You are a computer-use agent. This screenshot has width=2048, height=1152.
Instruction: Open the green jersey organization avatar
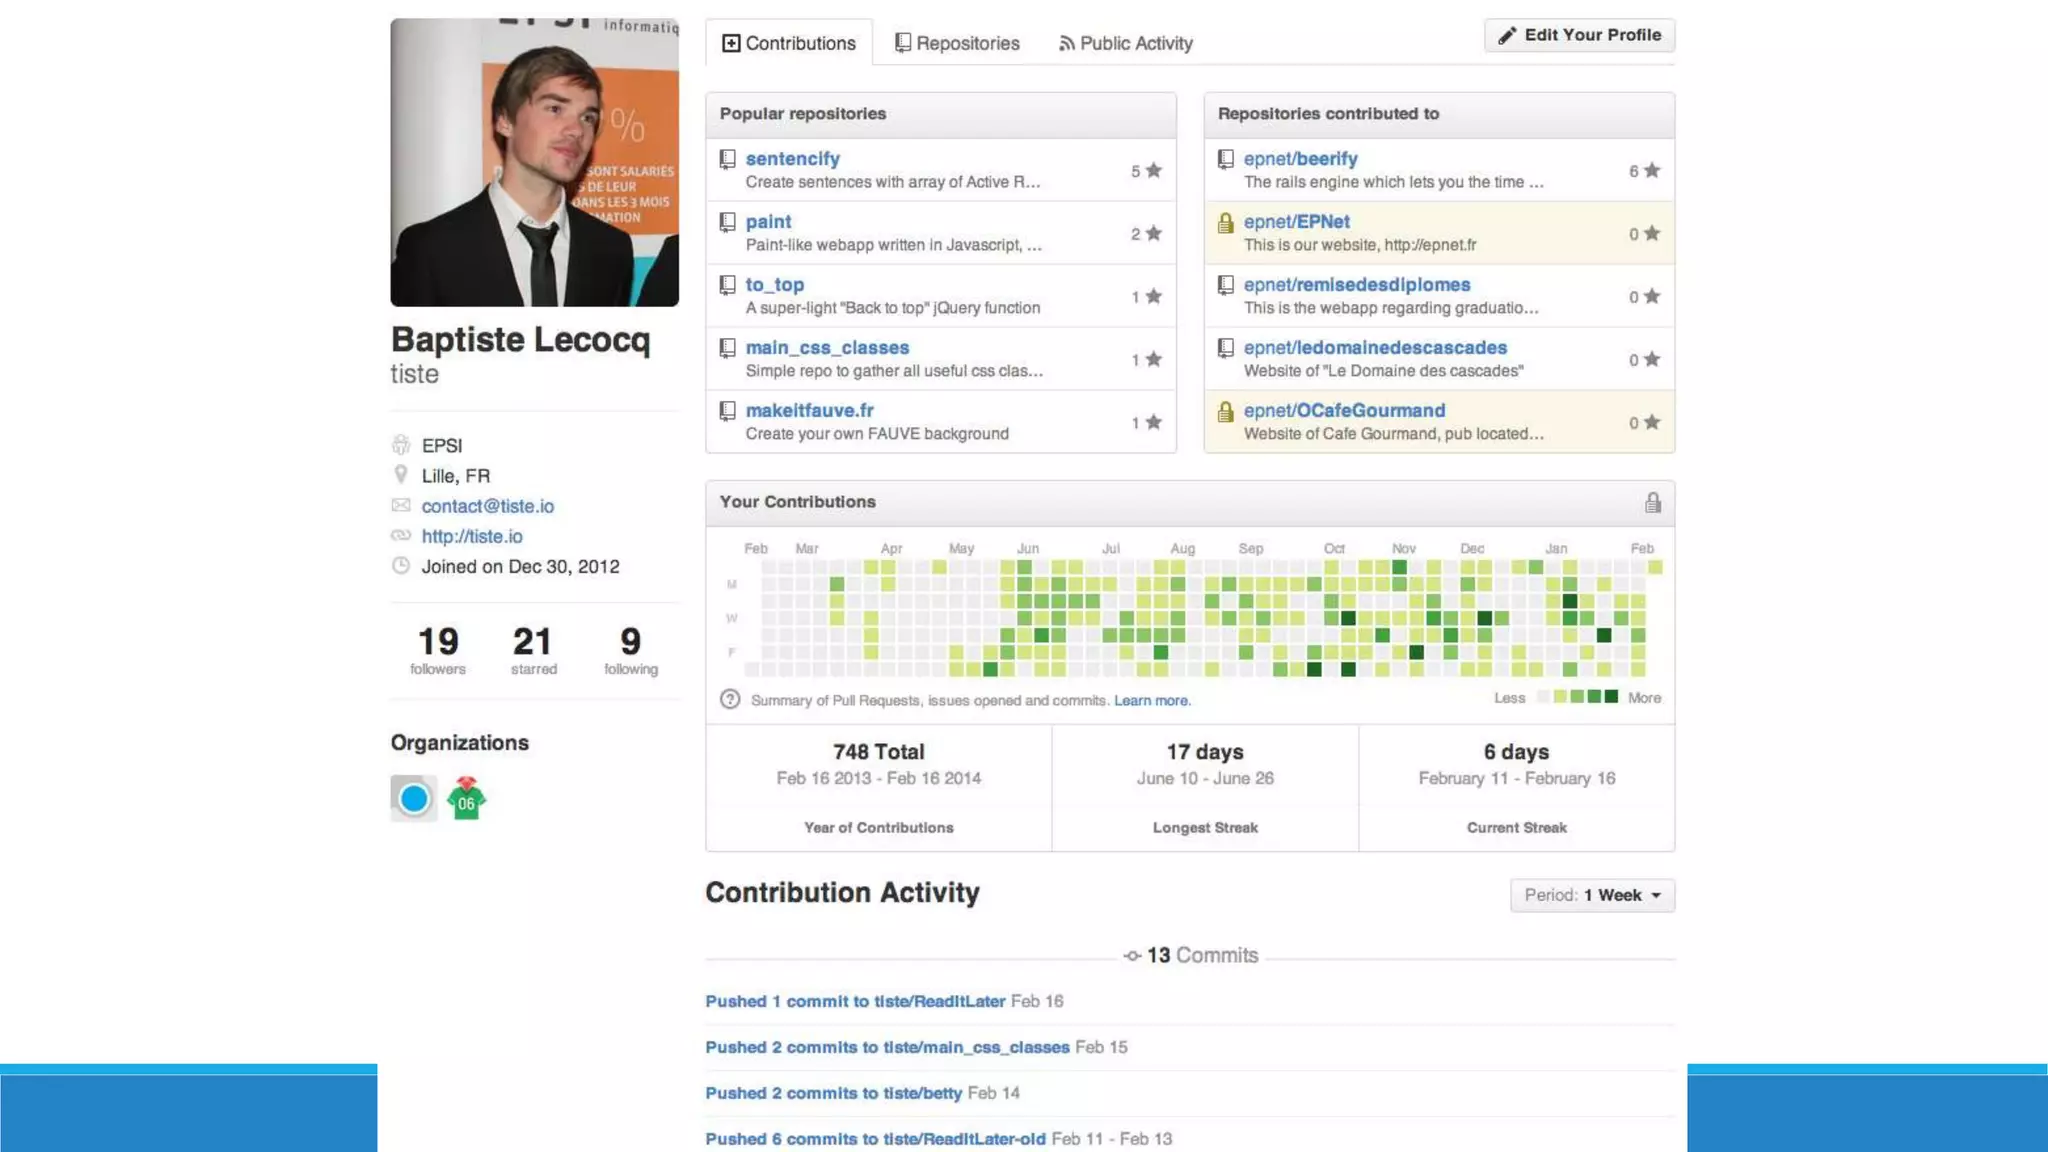click(466, 798)
